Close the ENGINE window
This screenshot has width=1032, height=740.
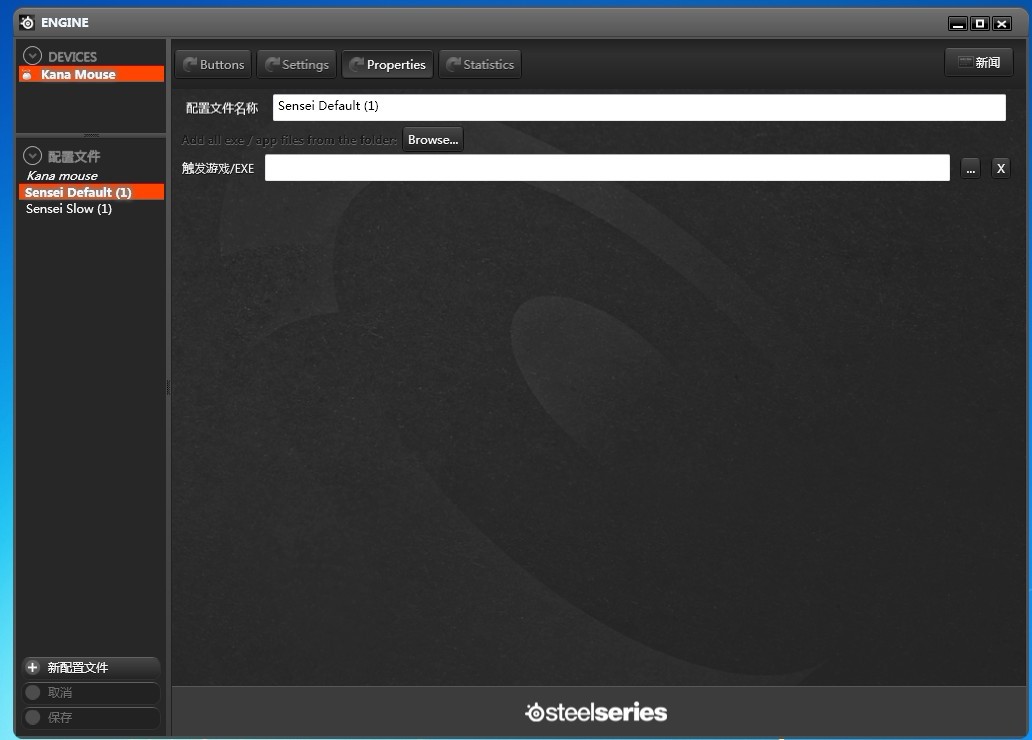click(x=1002, y=24)
